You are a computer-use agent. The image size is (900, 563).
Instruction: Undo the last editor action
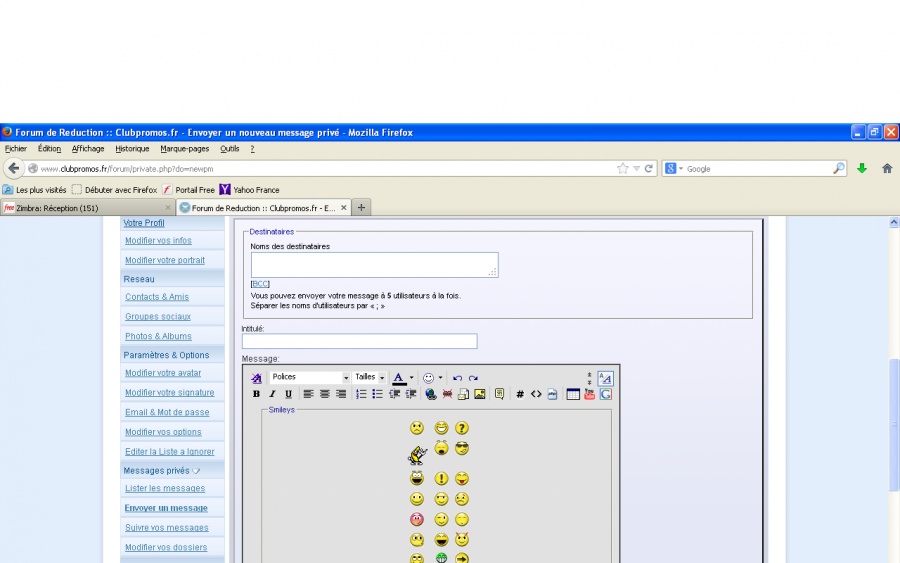pyautogui.click(x=457, y=378)
